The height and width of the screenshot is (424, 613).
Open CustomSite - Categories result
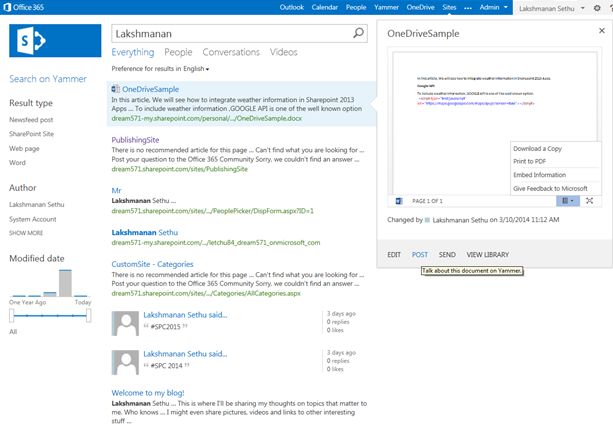pyautogui.click(x=152, y=264)
